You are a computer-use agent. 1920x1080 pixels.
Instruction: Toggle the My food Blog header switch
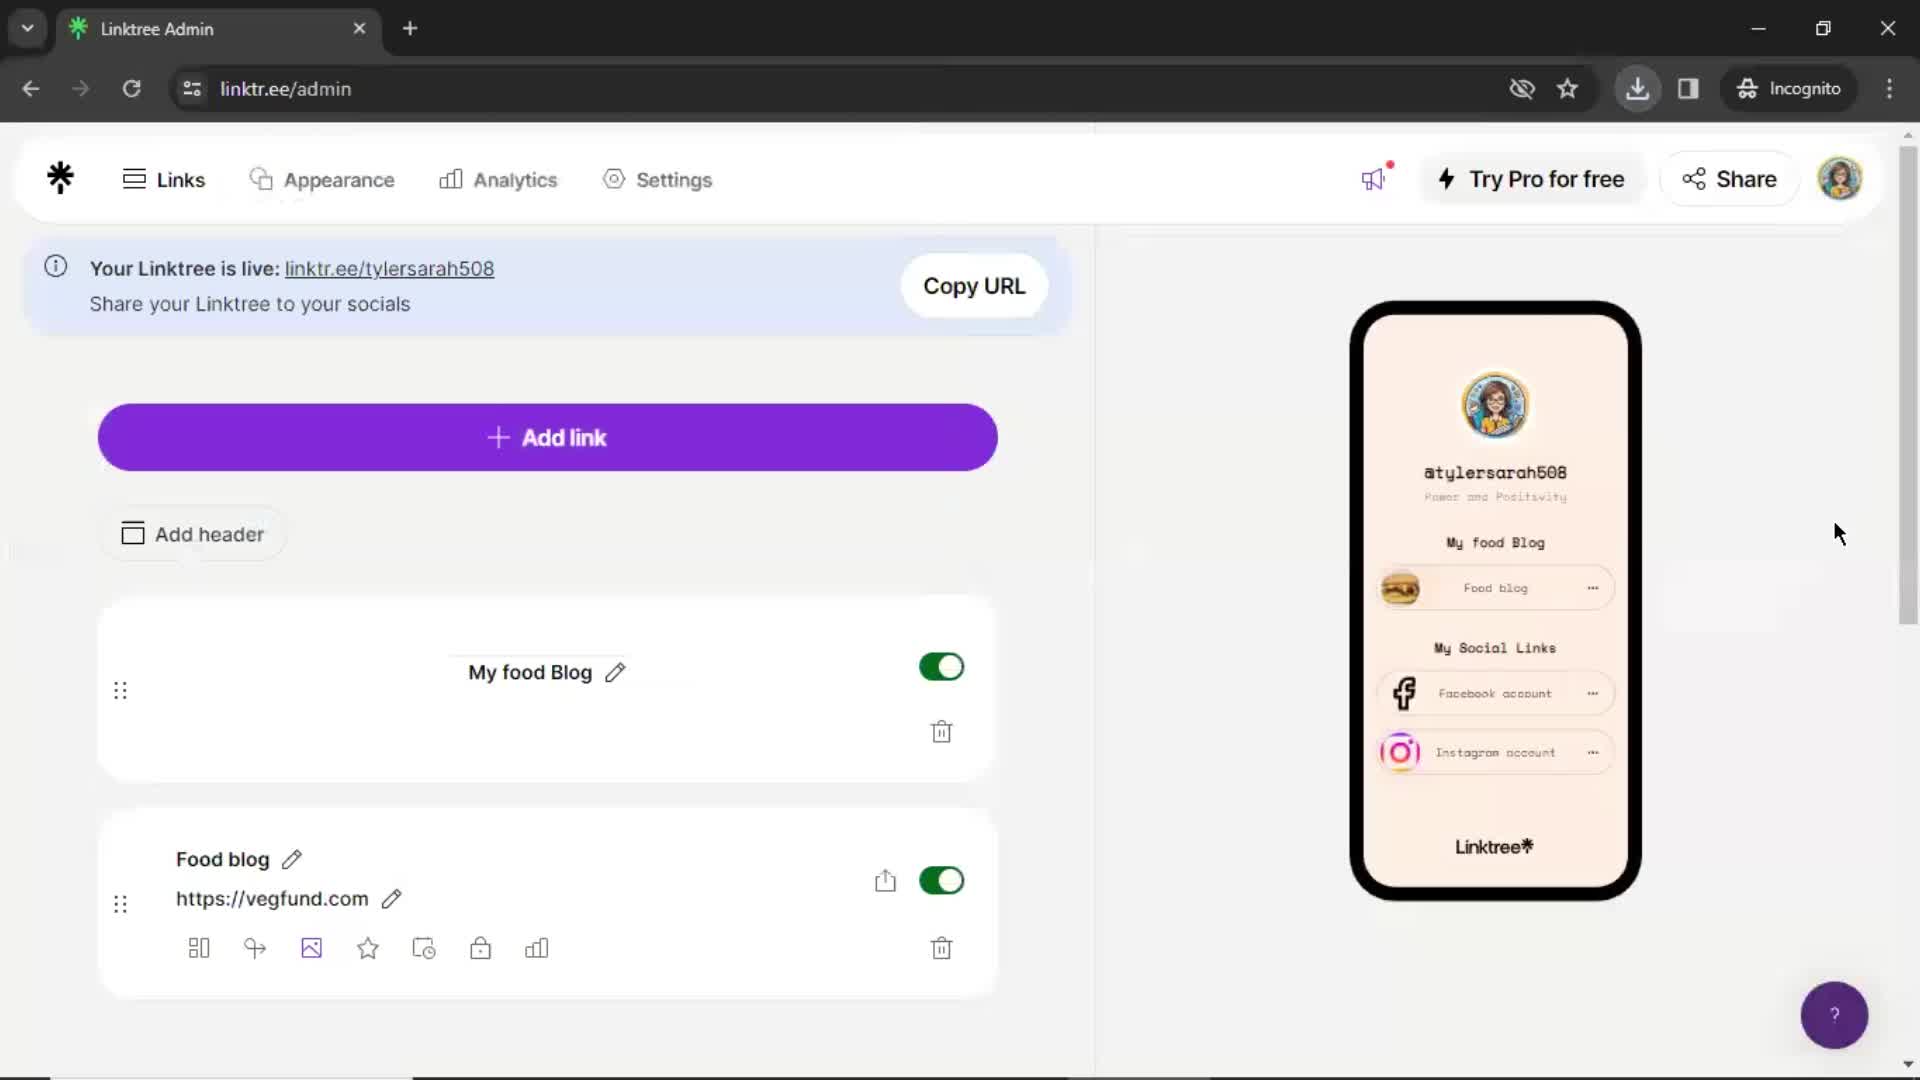[x=942, y=666]
